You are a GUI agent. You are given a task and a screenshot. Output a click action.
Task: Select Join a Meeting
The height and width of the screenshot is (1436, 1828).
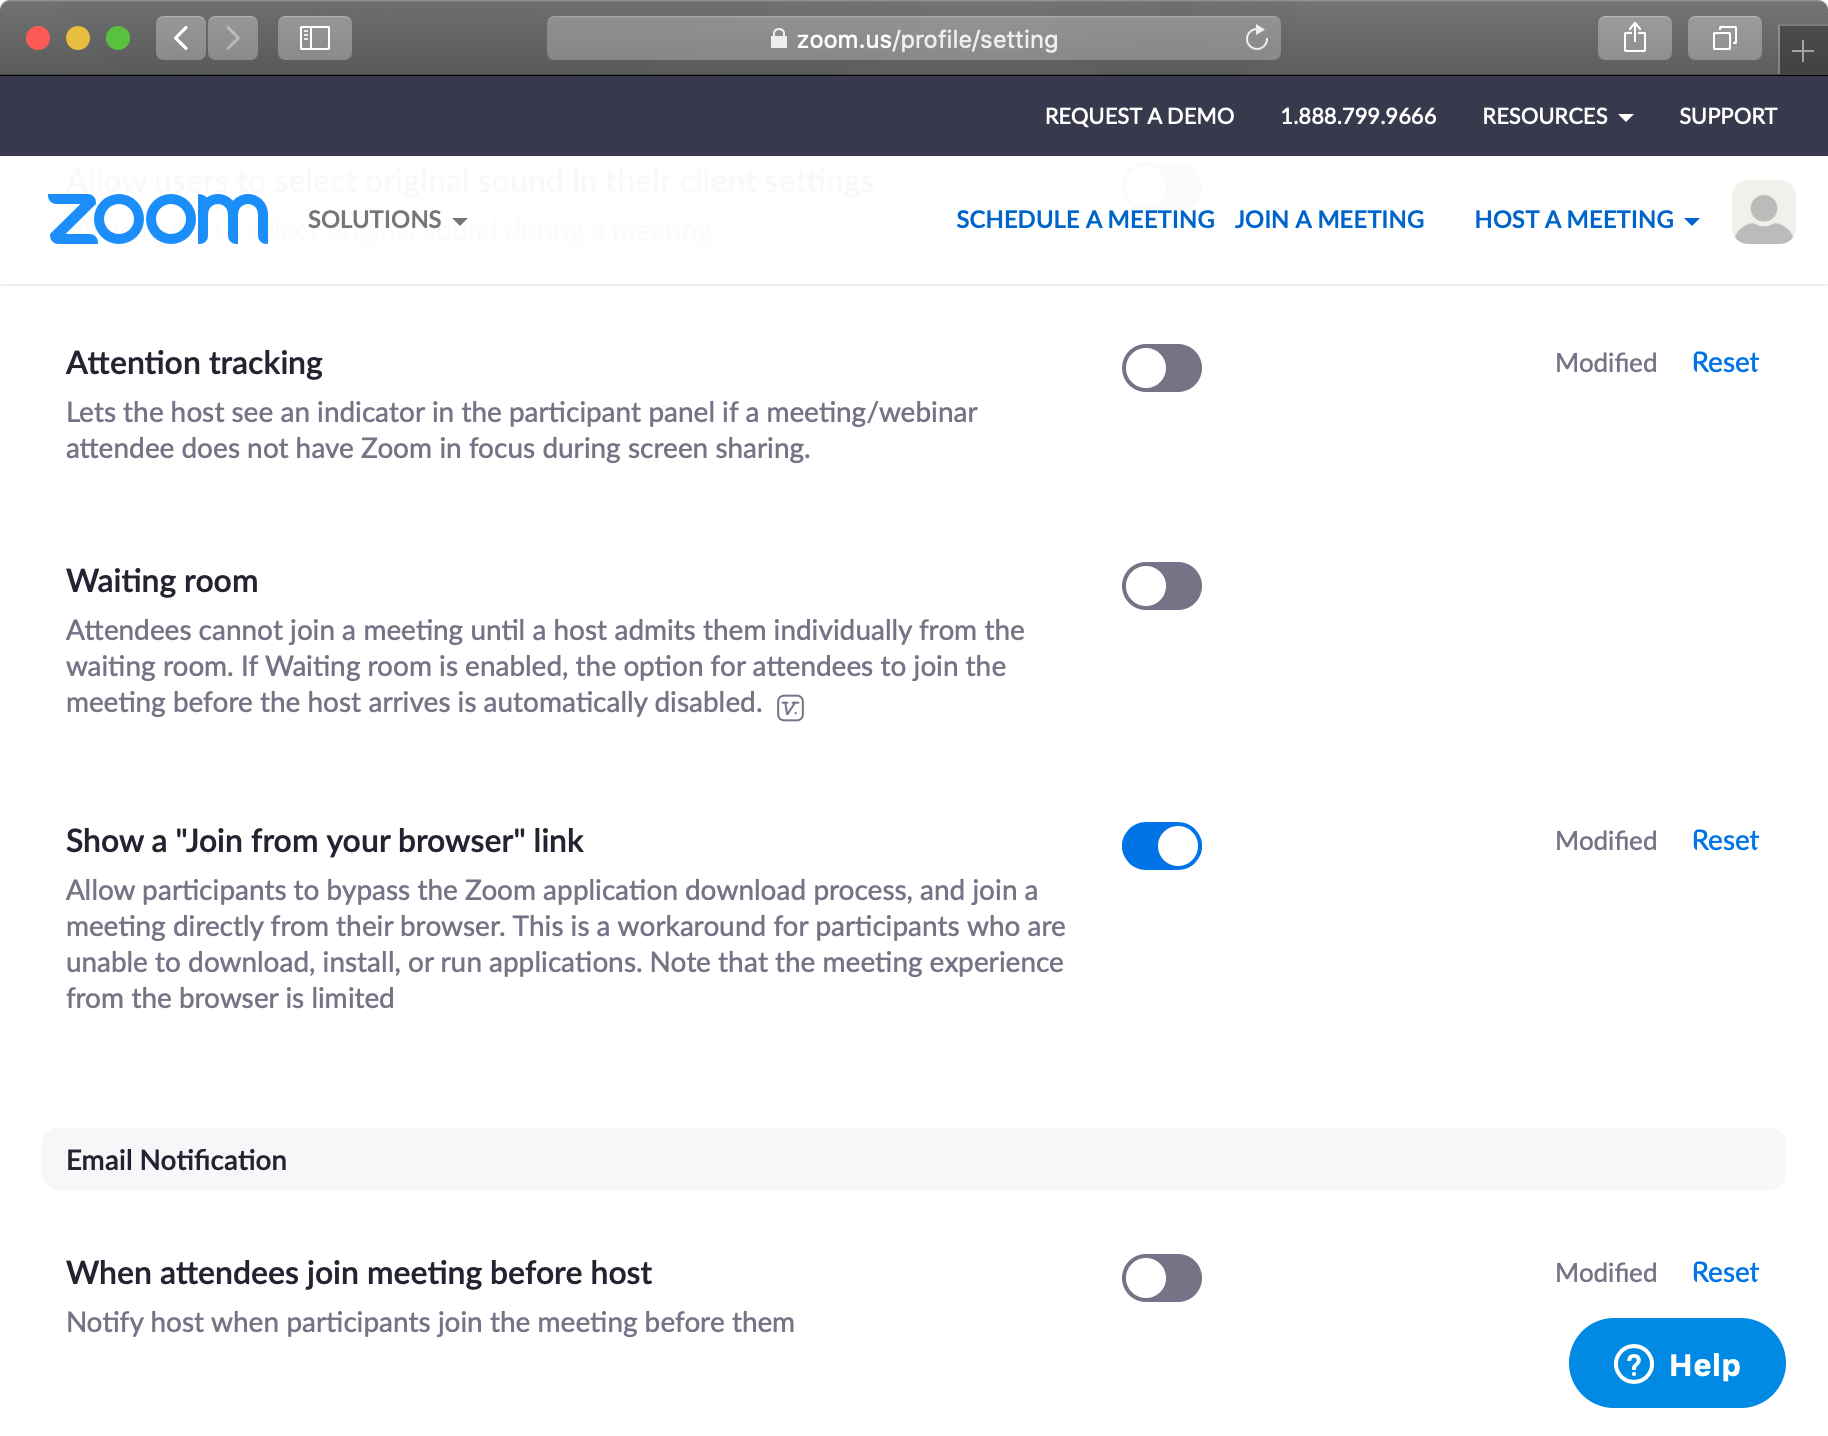tap(1329, 219)
